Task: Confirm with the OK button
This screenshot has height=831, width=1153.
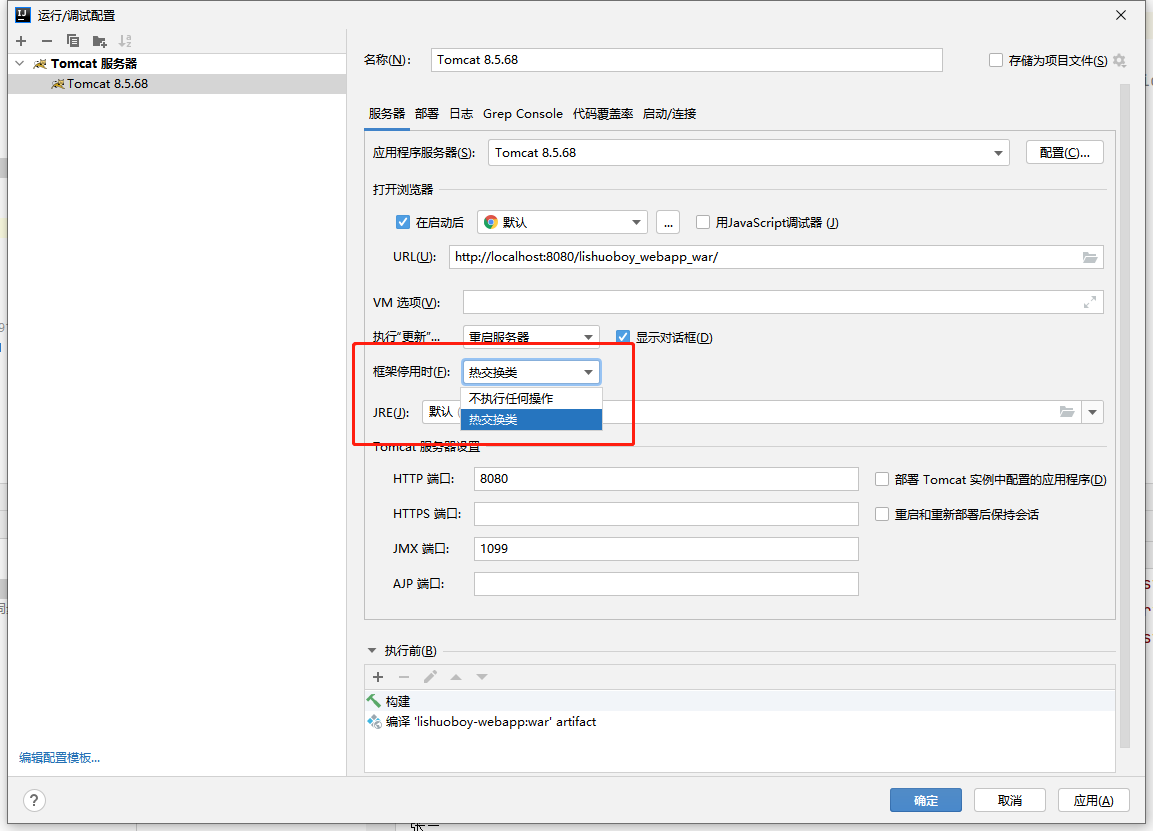Action: [x=926, y=800]
